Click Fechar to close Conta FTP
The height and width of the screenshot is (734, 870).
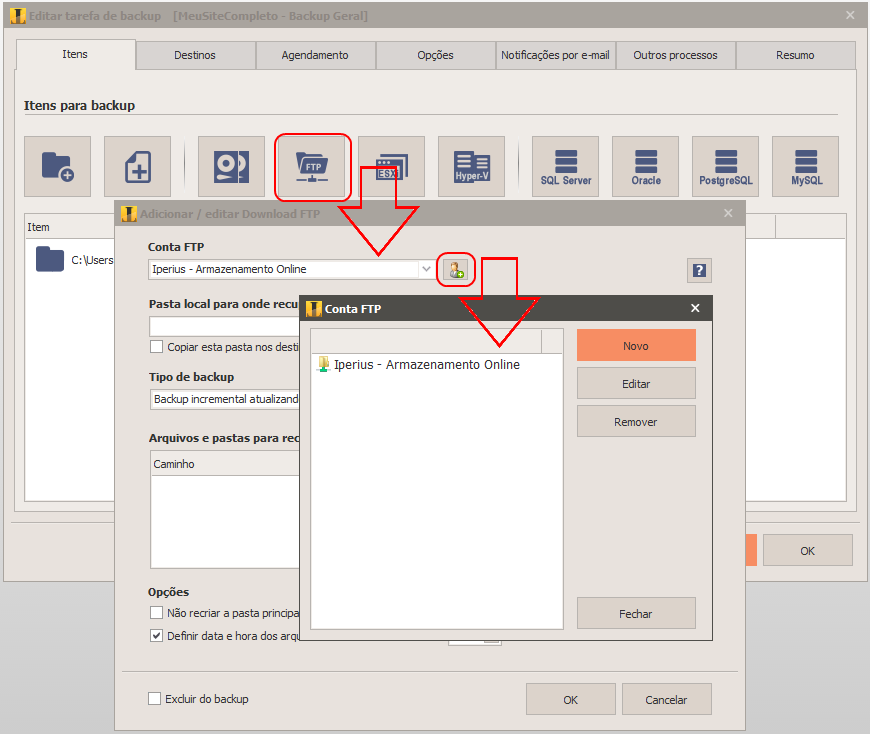tap(636, 614)
